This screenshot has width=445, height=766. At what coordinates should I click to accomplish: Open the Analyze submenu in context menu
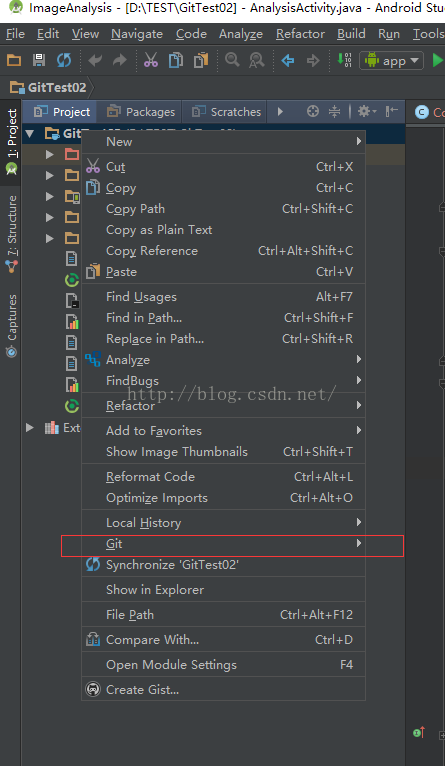(223, 360)
